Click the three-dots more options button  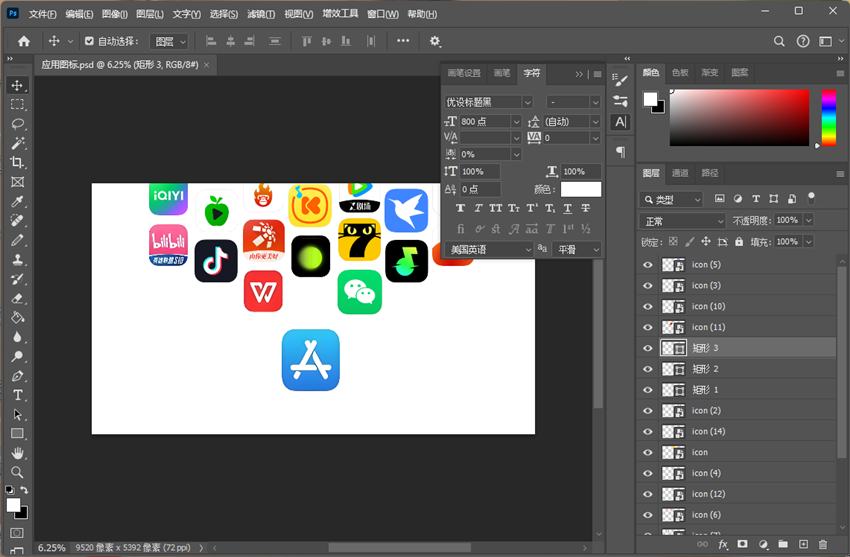coord(403,41)
